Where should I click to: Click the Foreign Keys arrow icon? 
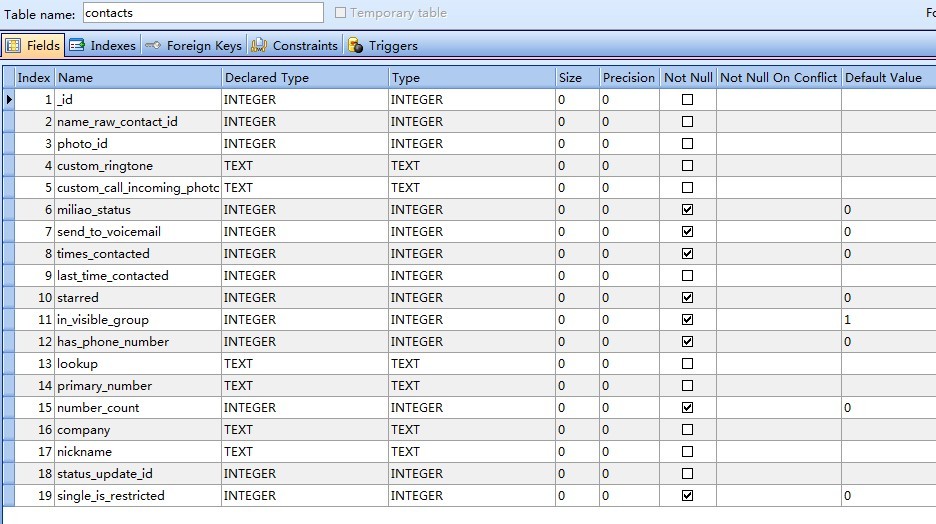click(153, 45)
